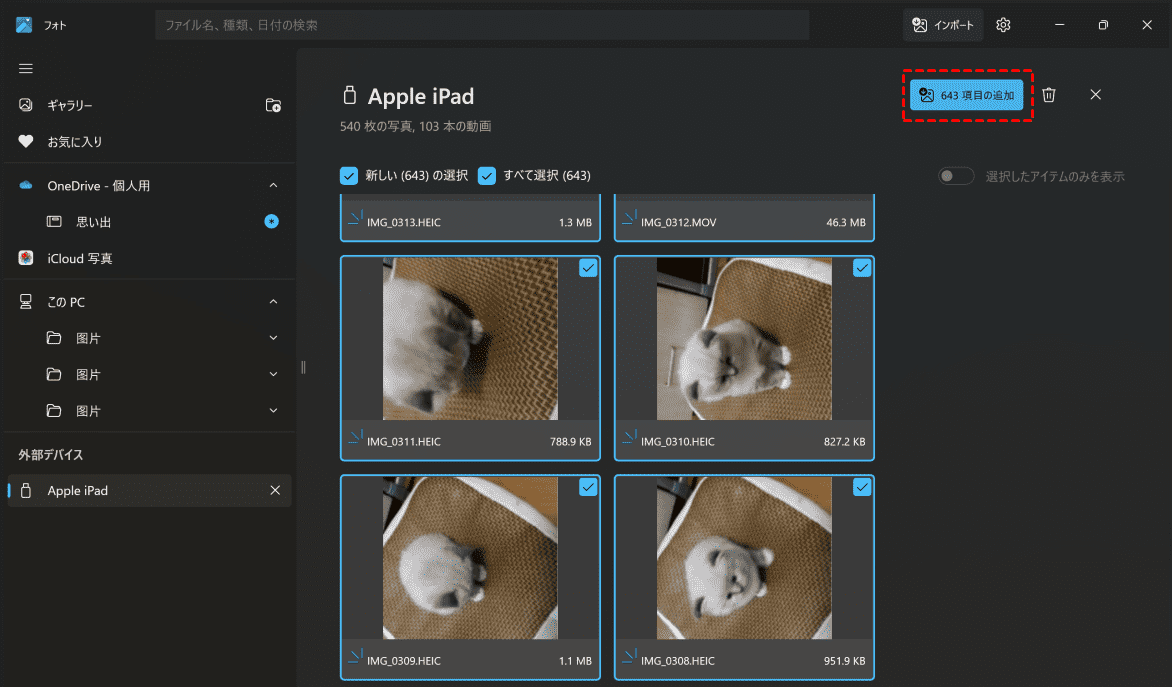Collapse the OneDrive - 個人用 section
Viewport: 1172px width, 687px height.
[273, 185]
